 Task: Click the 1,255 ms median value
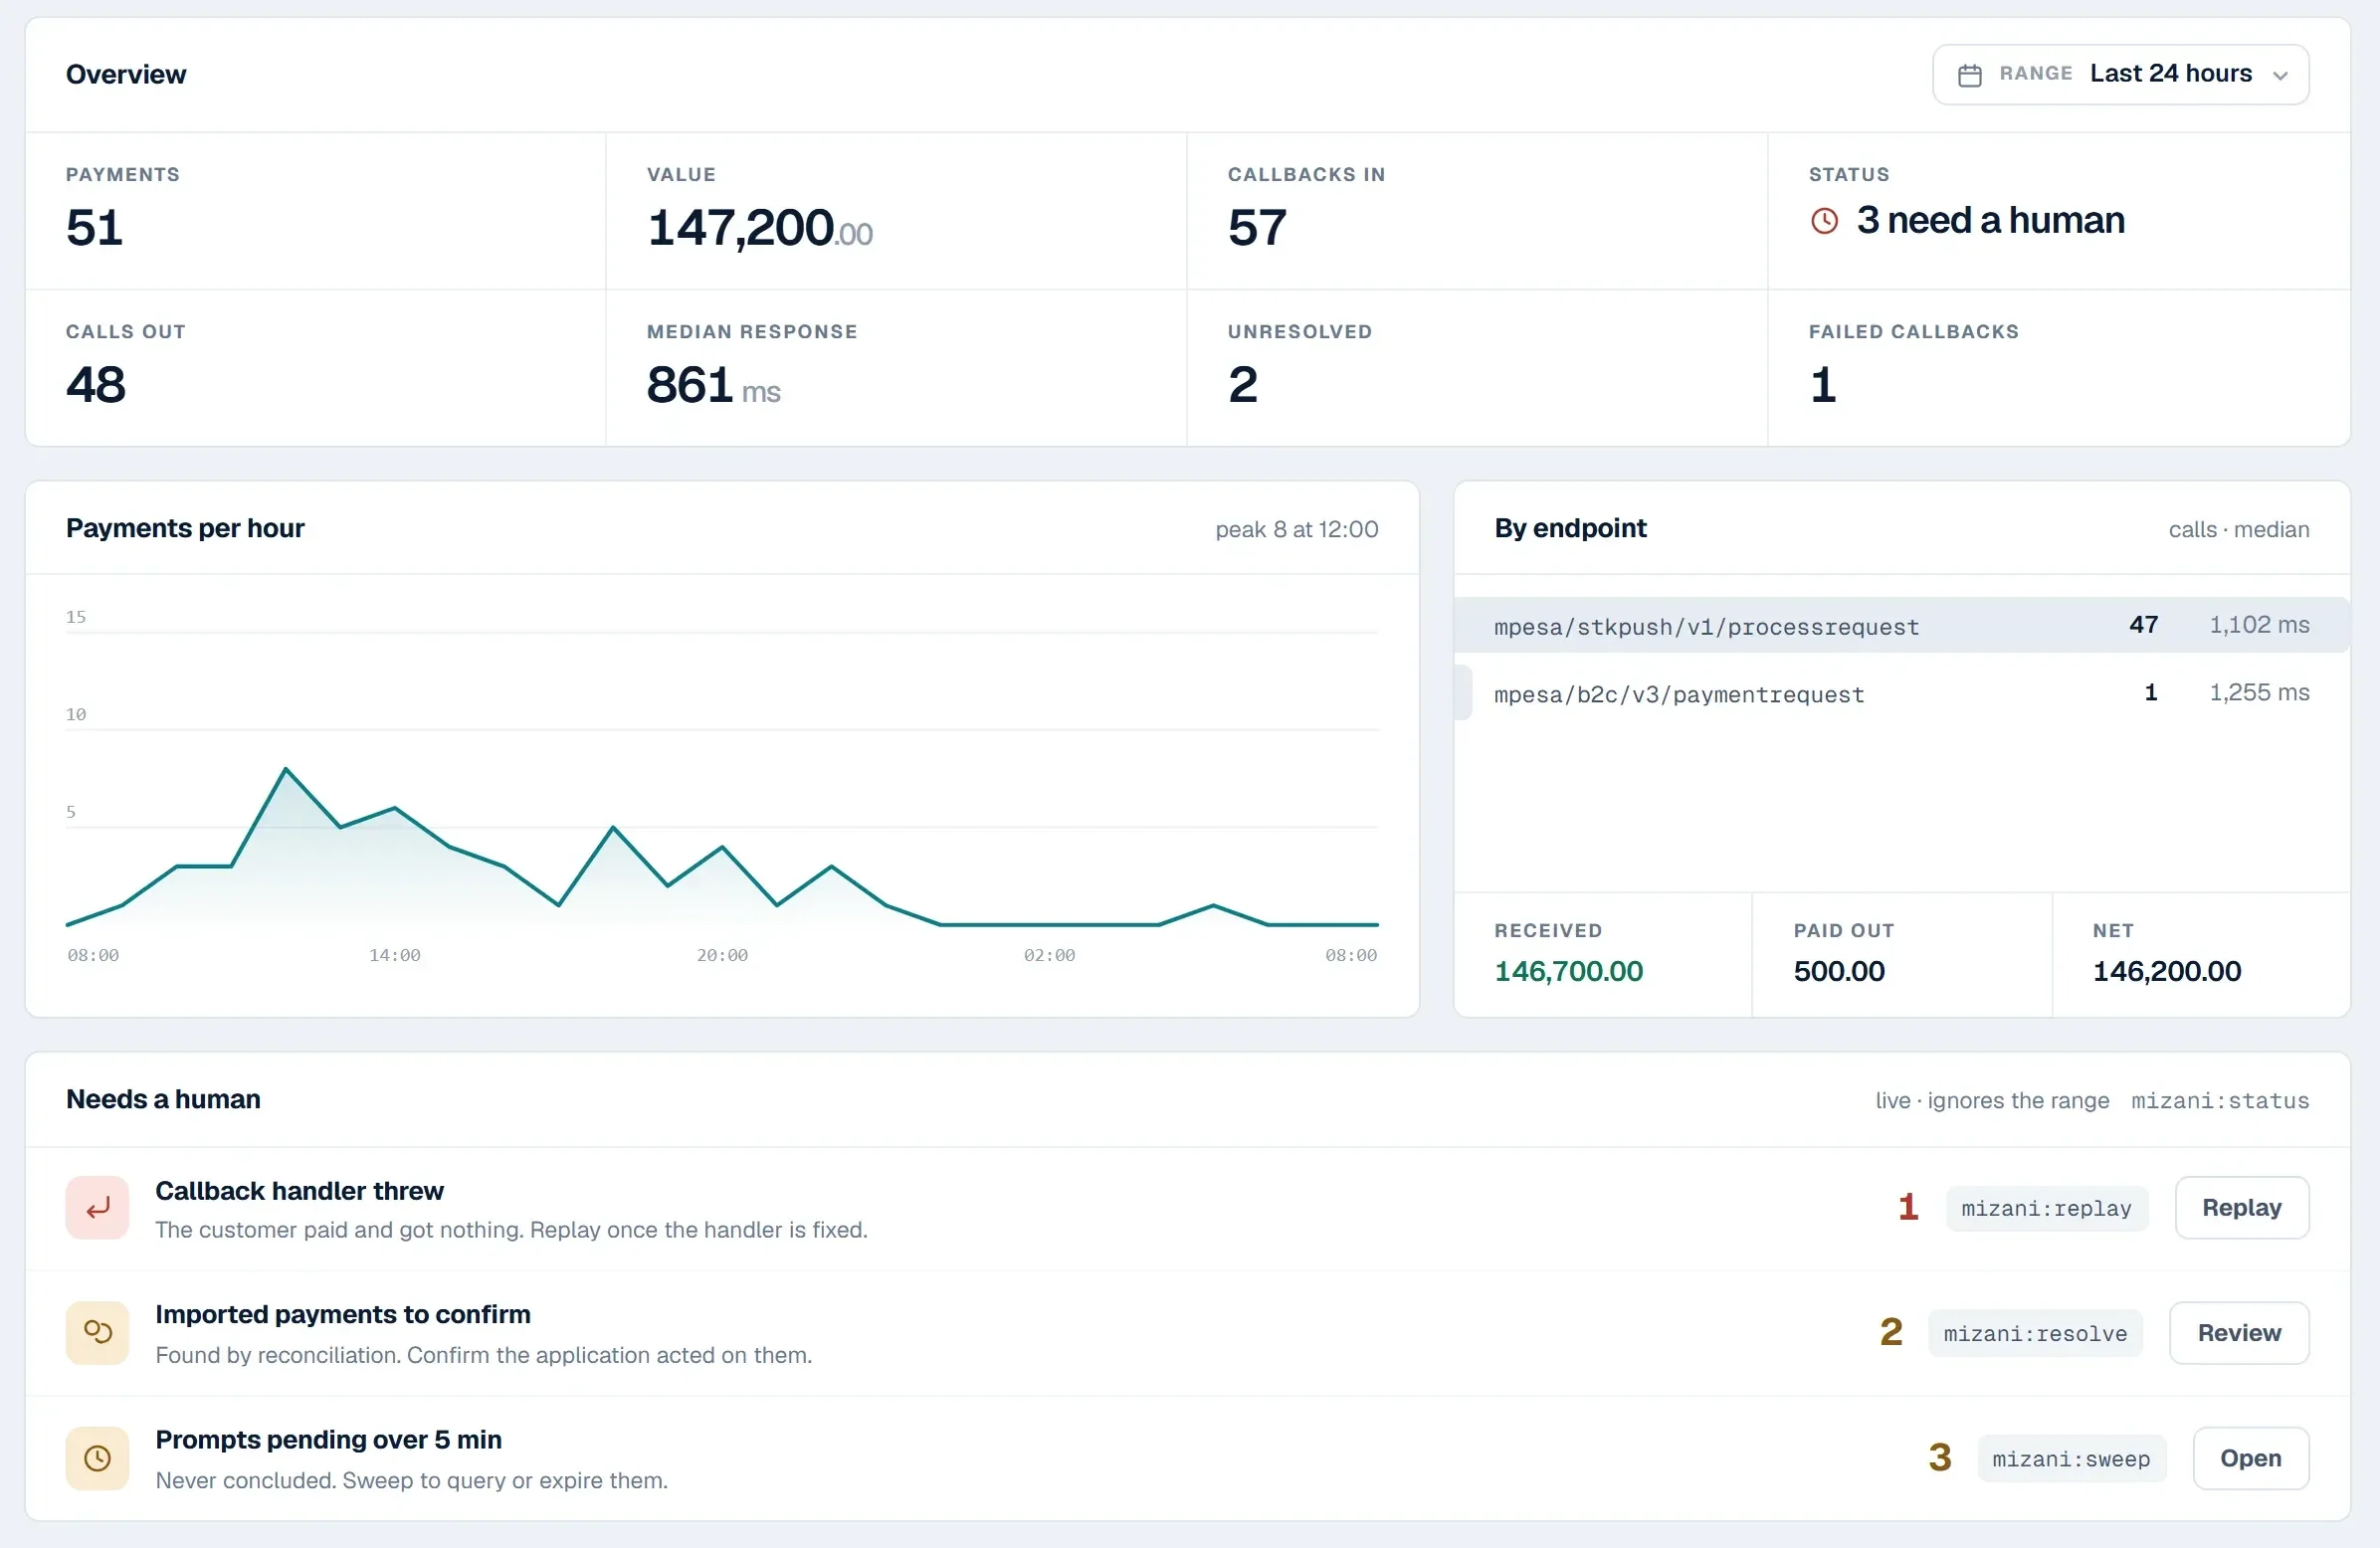2259,693
